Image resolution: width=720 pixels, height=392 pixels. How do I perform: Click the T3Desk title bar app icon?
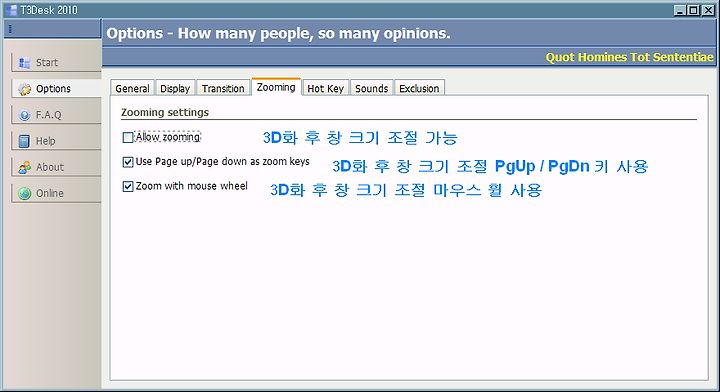click(11, 10)
